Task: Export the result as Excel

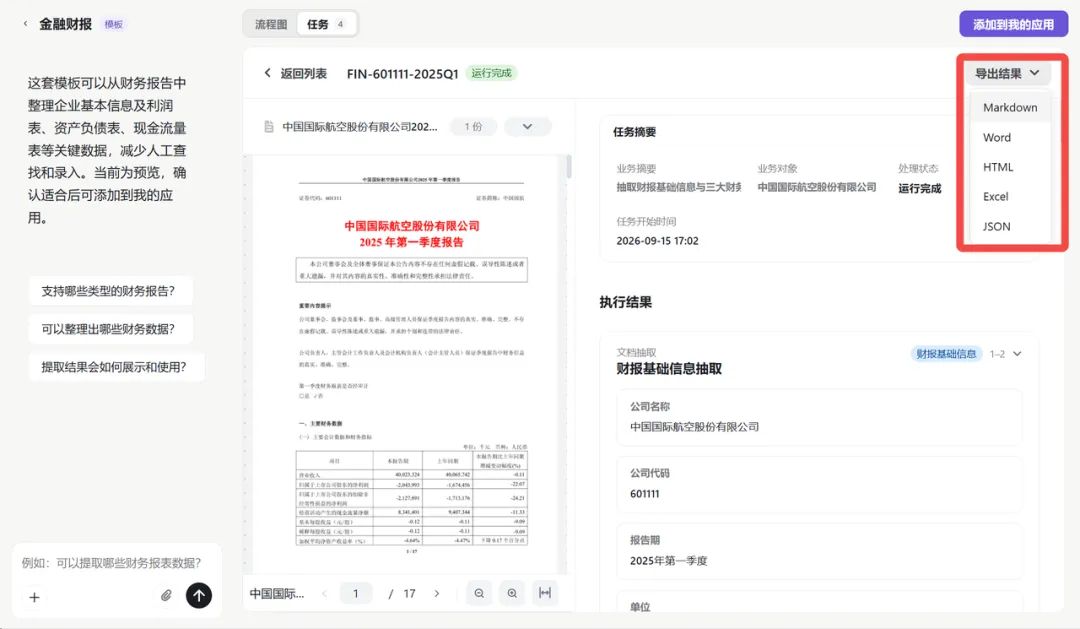Action: point(1010,196)
